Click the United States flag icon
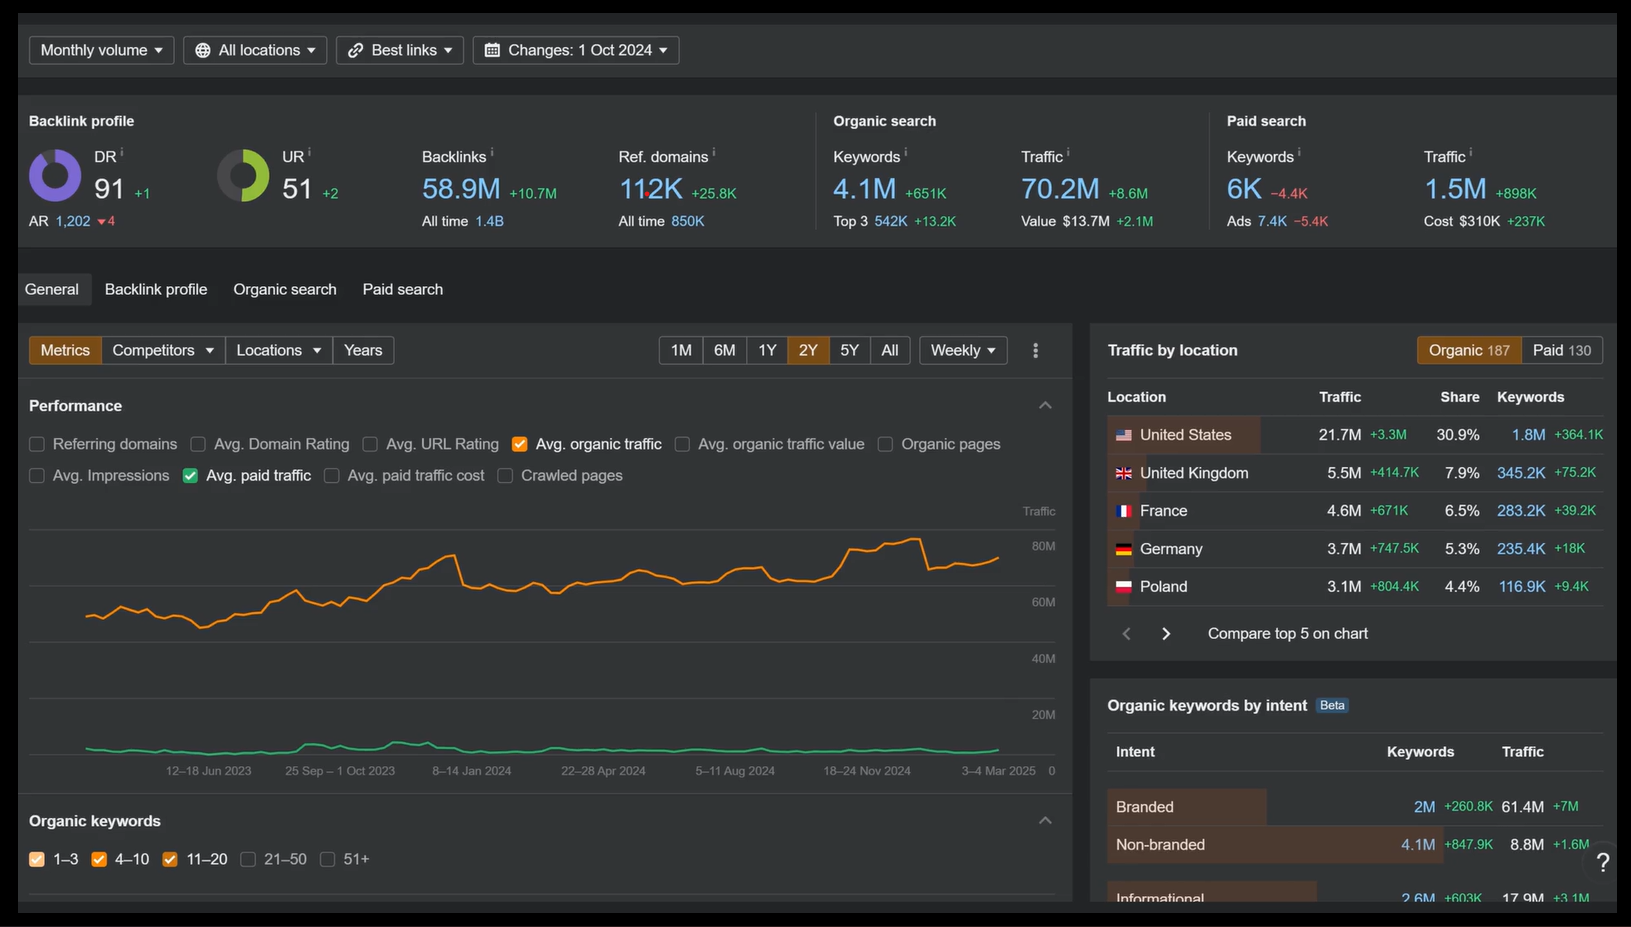This screenshot has width=1631, height=927. 1124,435
